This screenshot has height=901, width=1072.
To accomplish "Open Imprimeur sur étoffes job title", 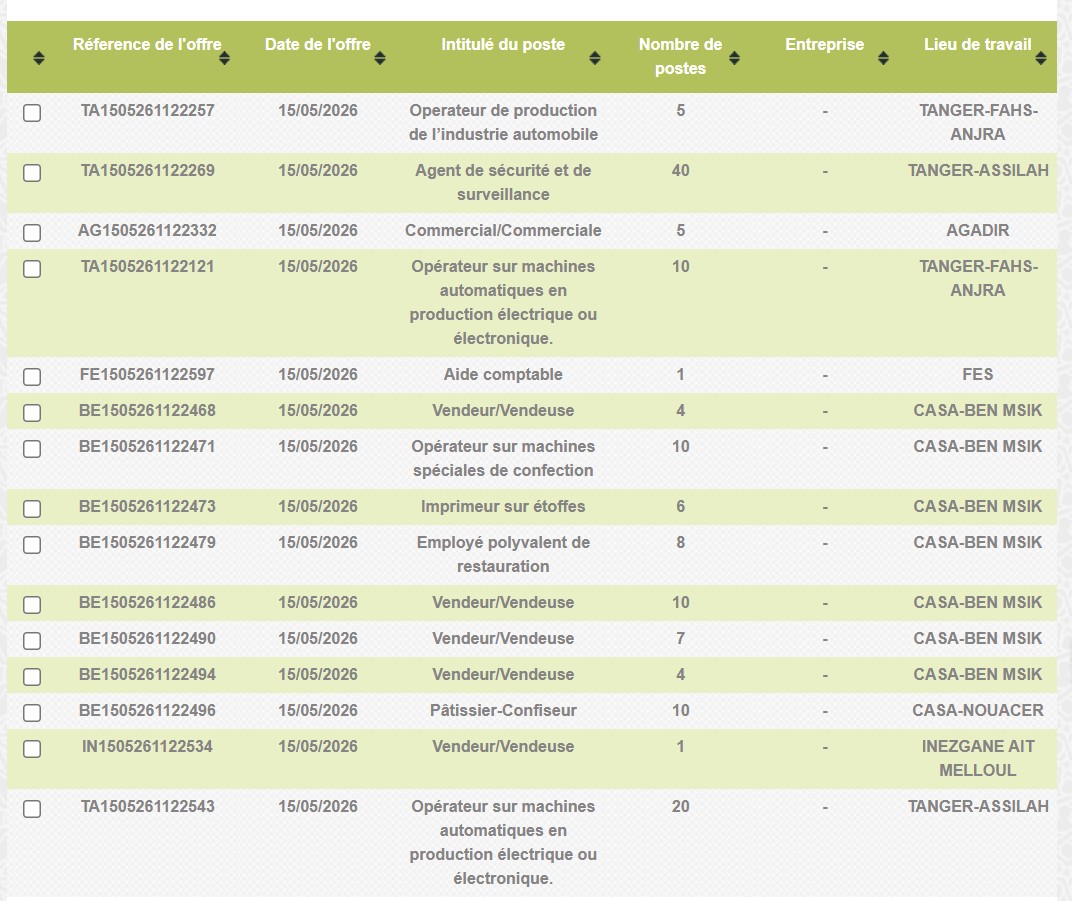I will click(x=503, y=507).
